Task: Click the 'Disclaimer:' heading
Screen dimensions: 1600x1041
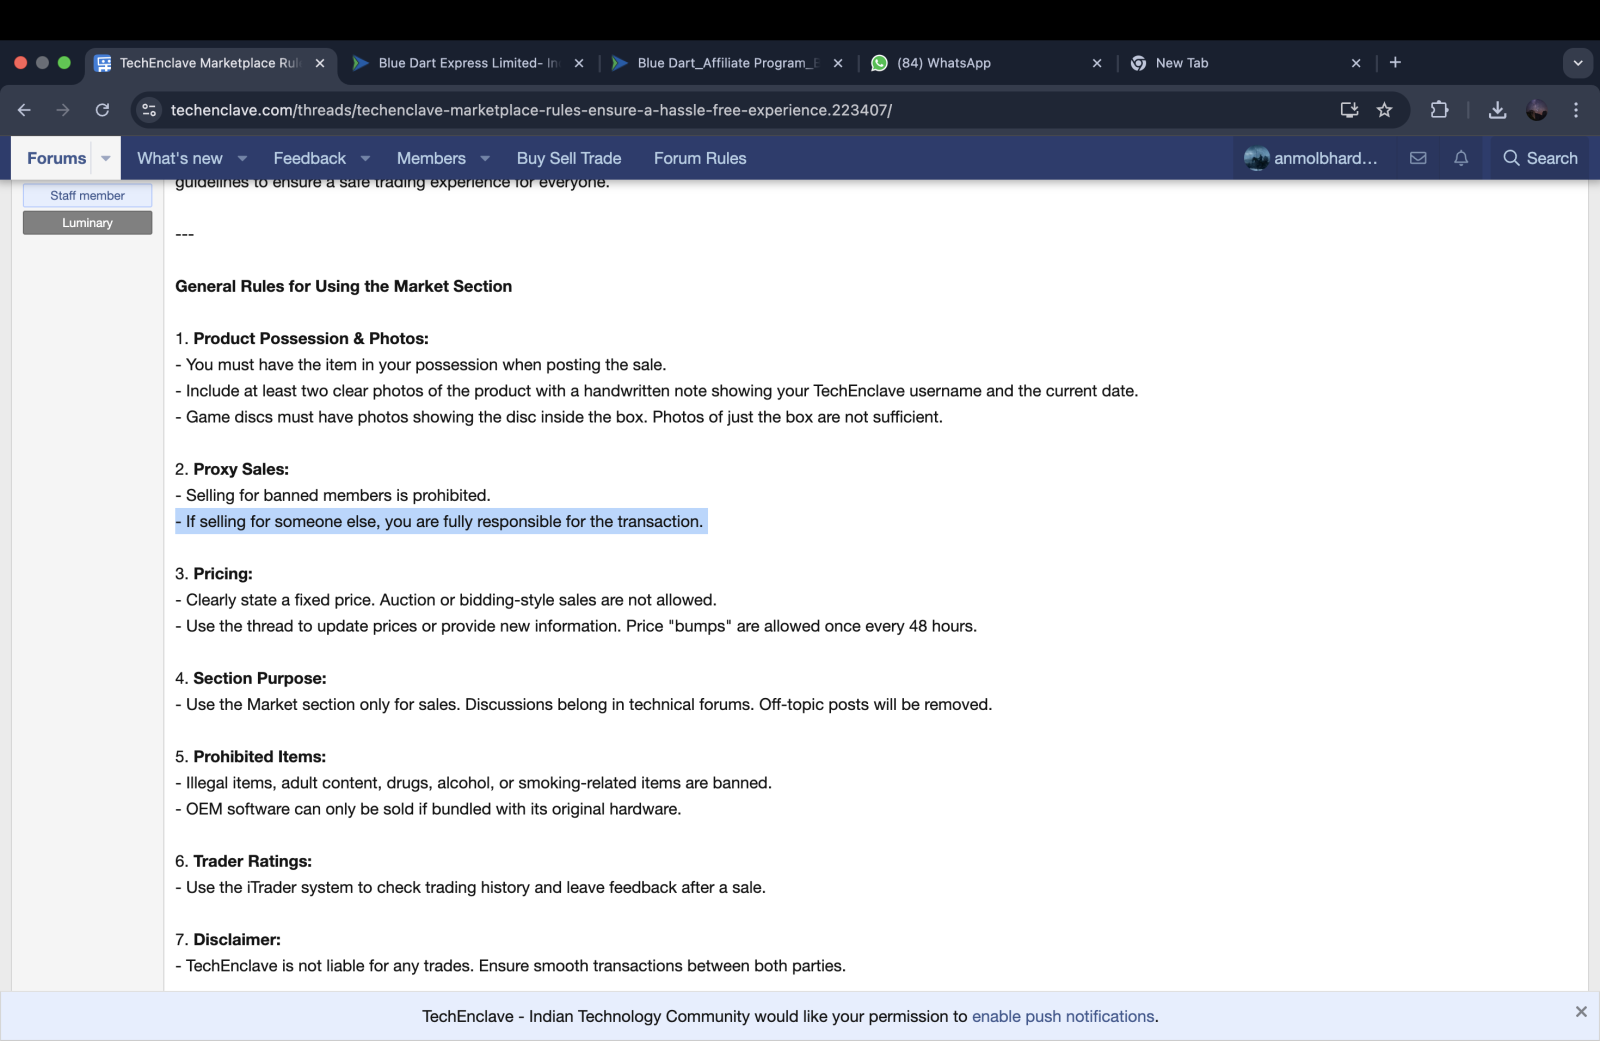Action: 237,940
